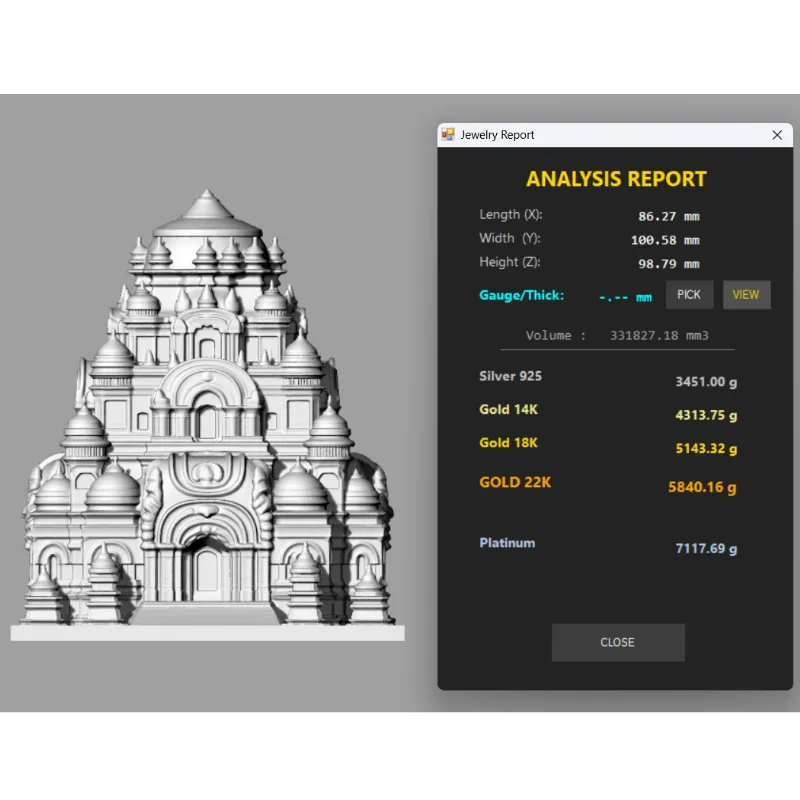Close the Jewelry Report window with X
The image size is (800, 800).
777,135
